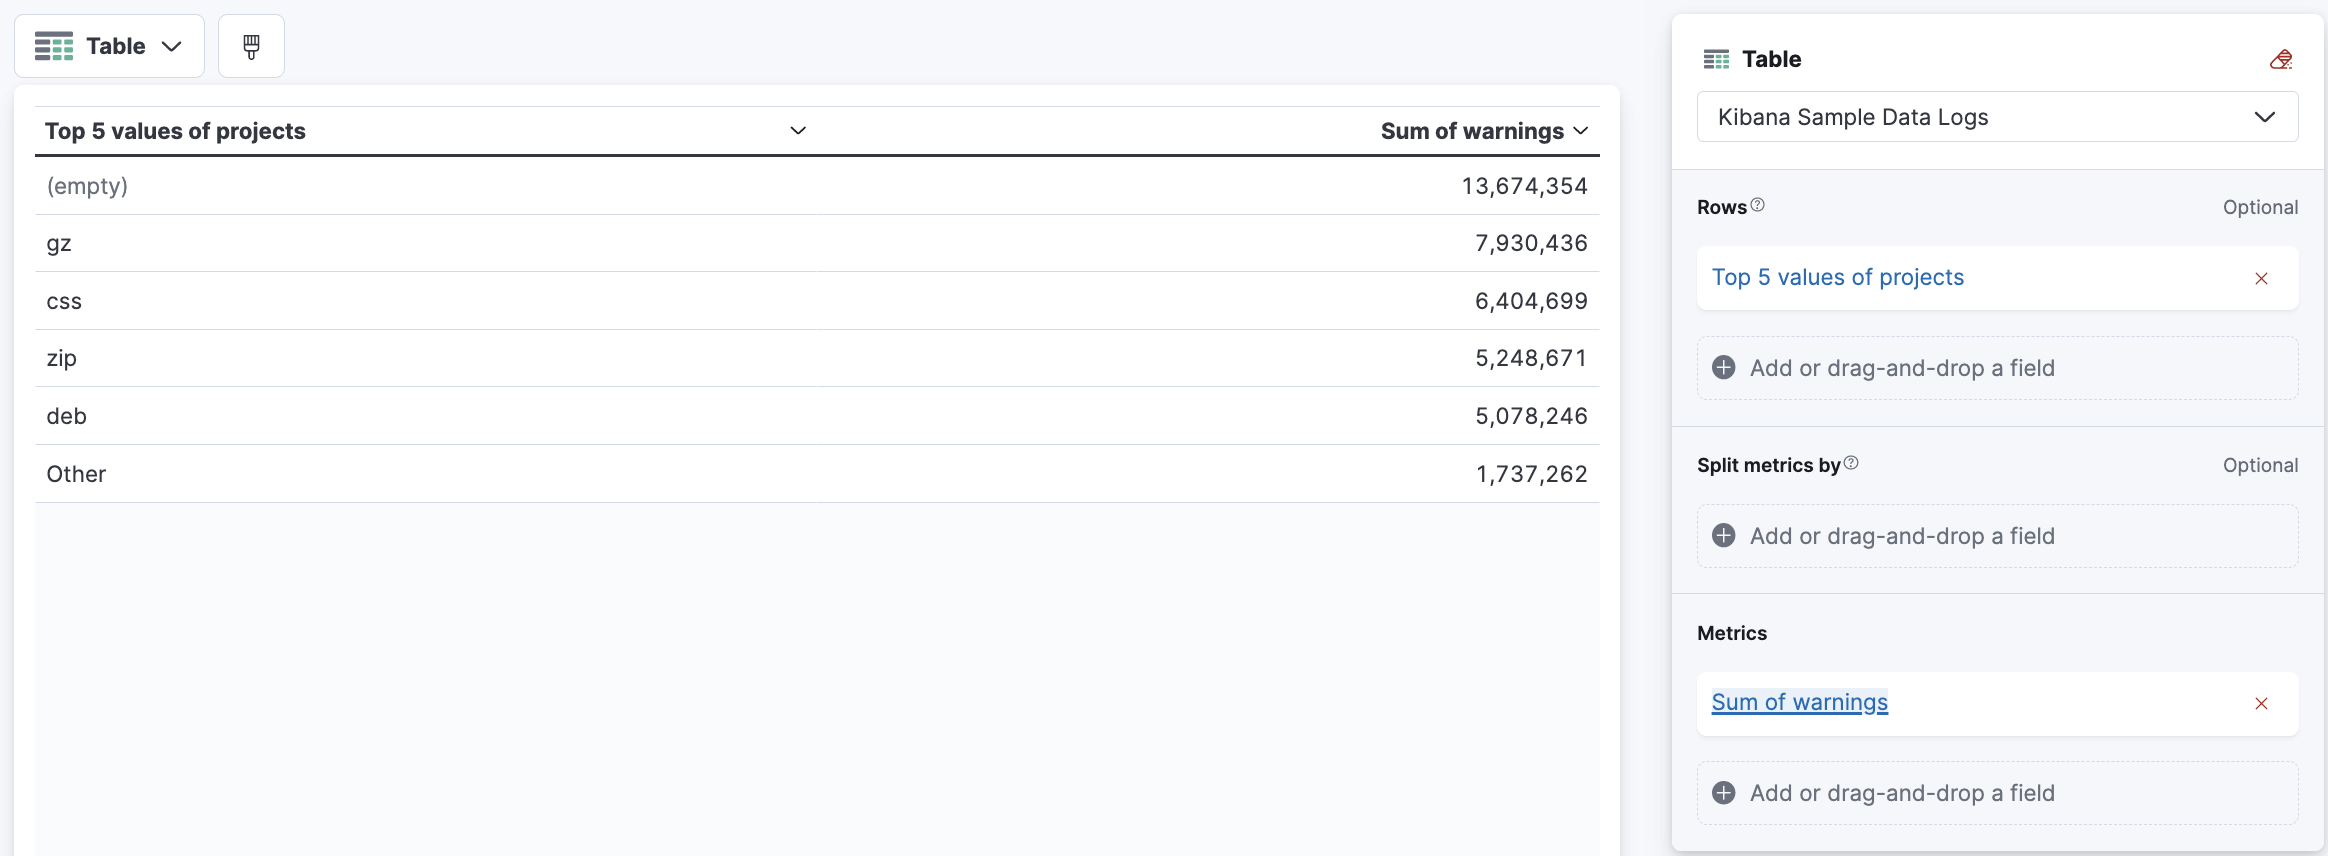This screenshot has width=2328, height=856.
Task: Remove the Sum of warnings metric
Action: [2261, 704]
